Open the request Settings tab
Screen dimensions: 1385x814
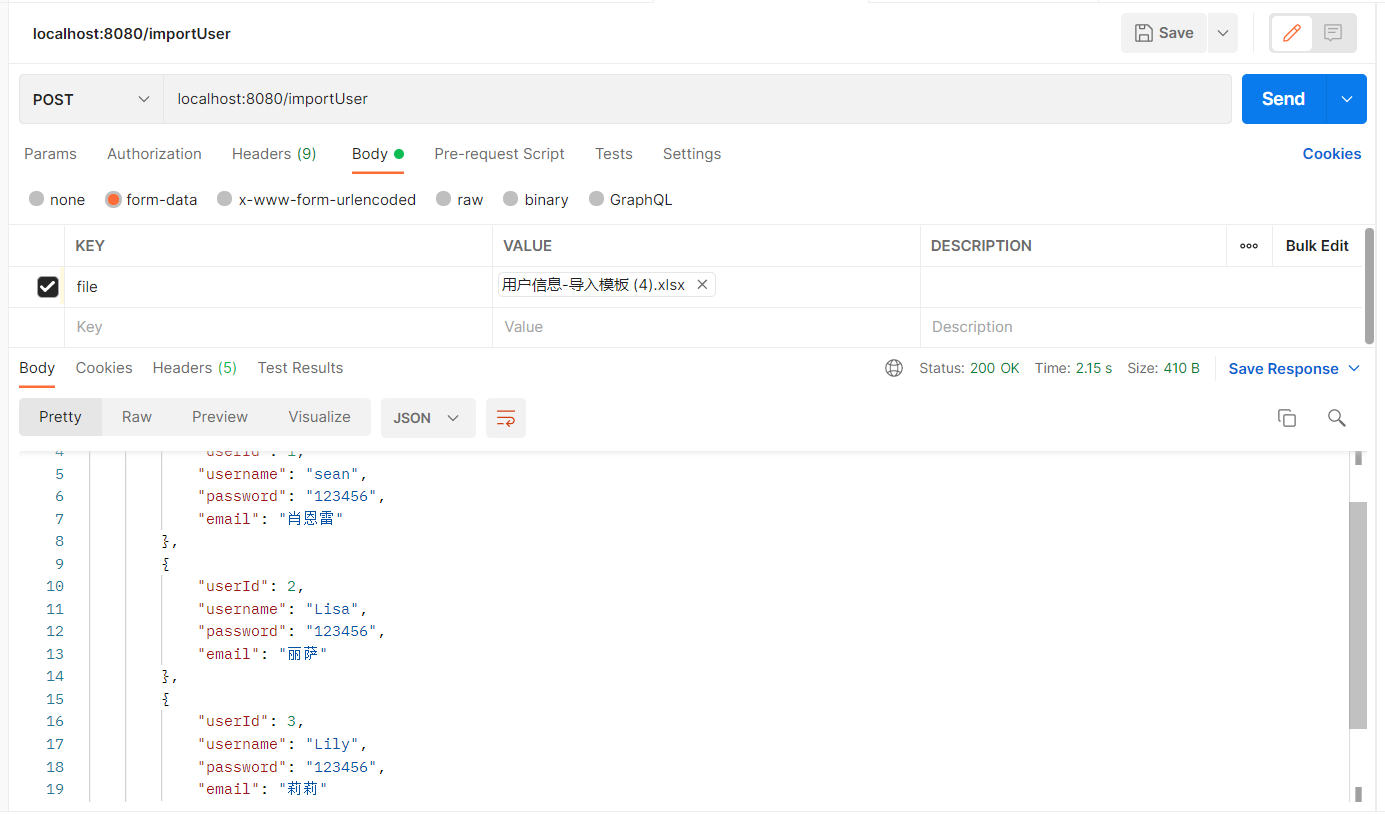[692, 154]
